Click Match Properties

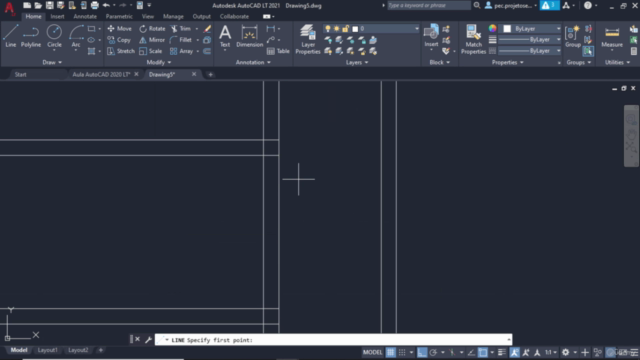(x=473, y=39)
